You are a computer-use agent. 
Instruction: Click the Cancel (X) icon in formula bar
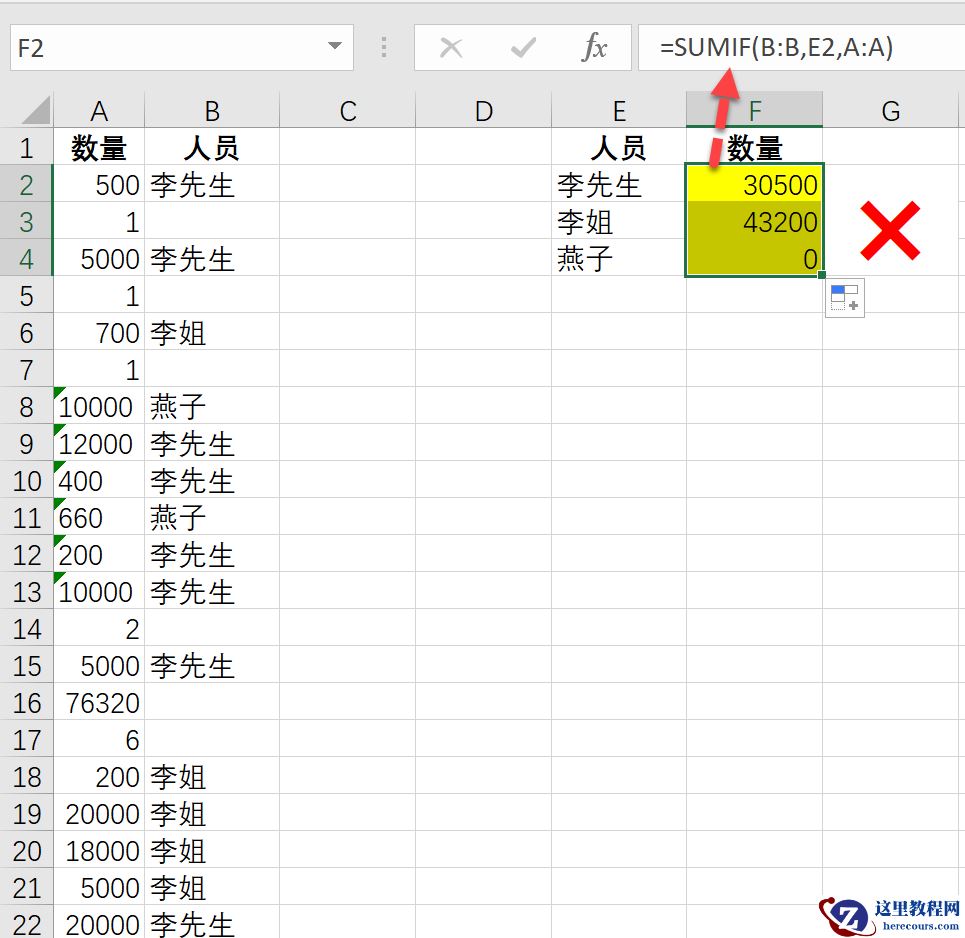coord(452,47)
